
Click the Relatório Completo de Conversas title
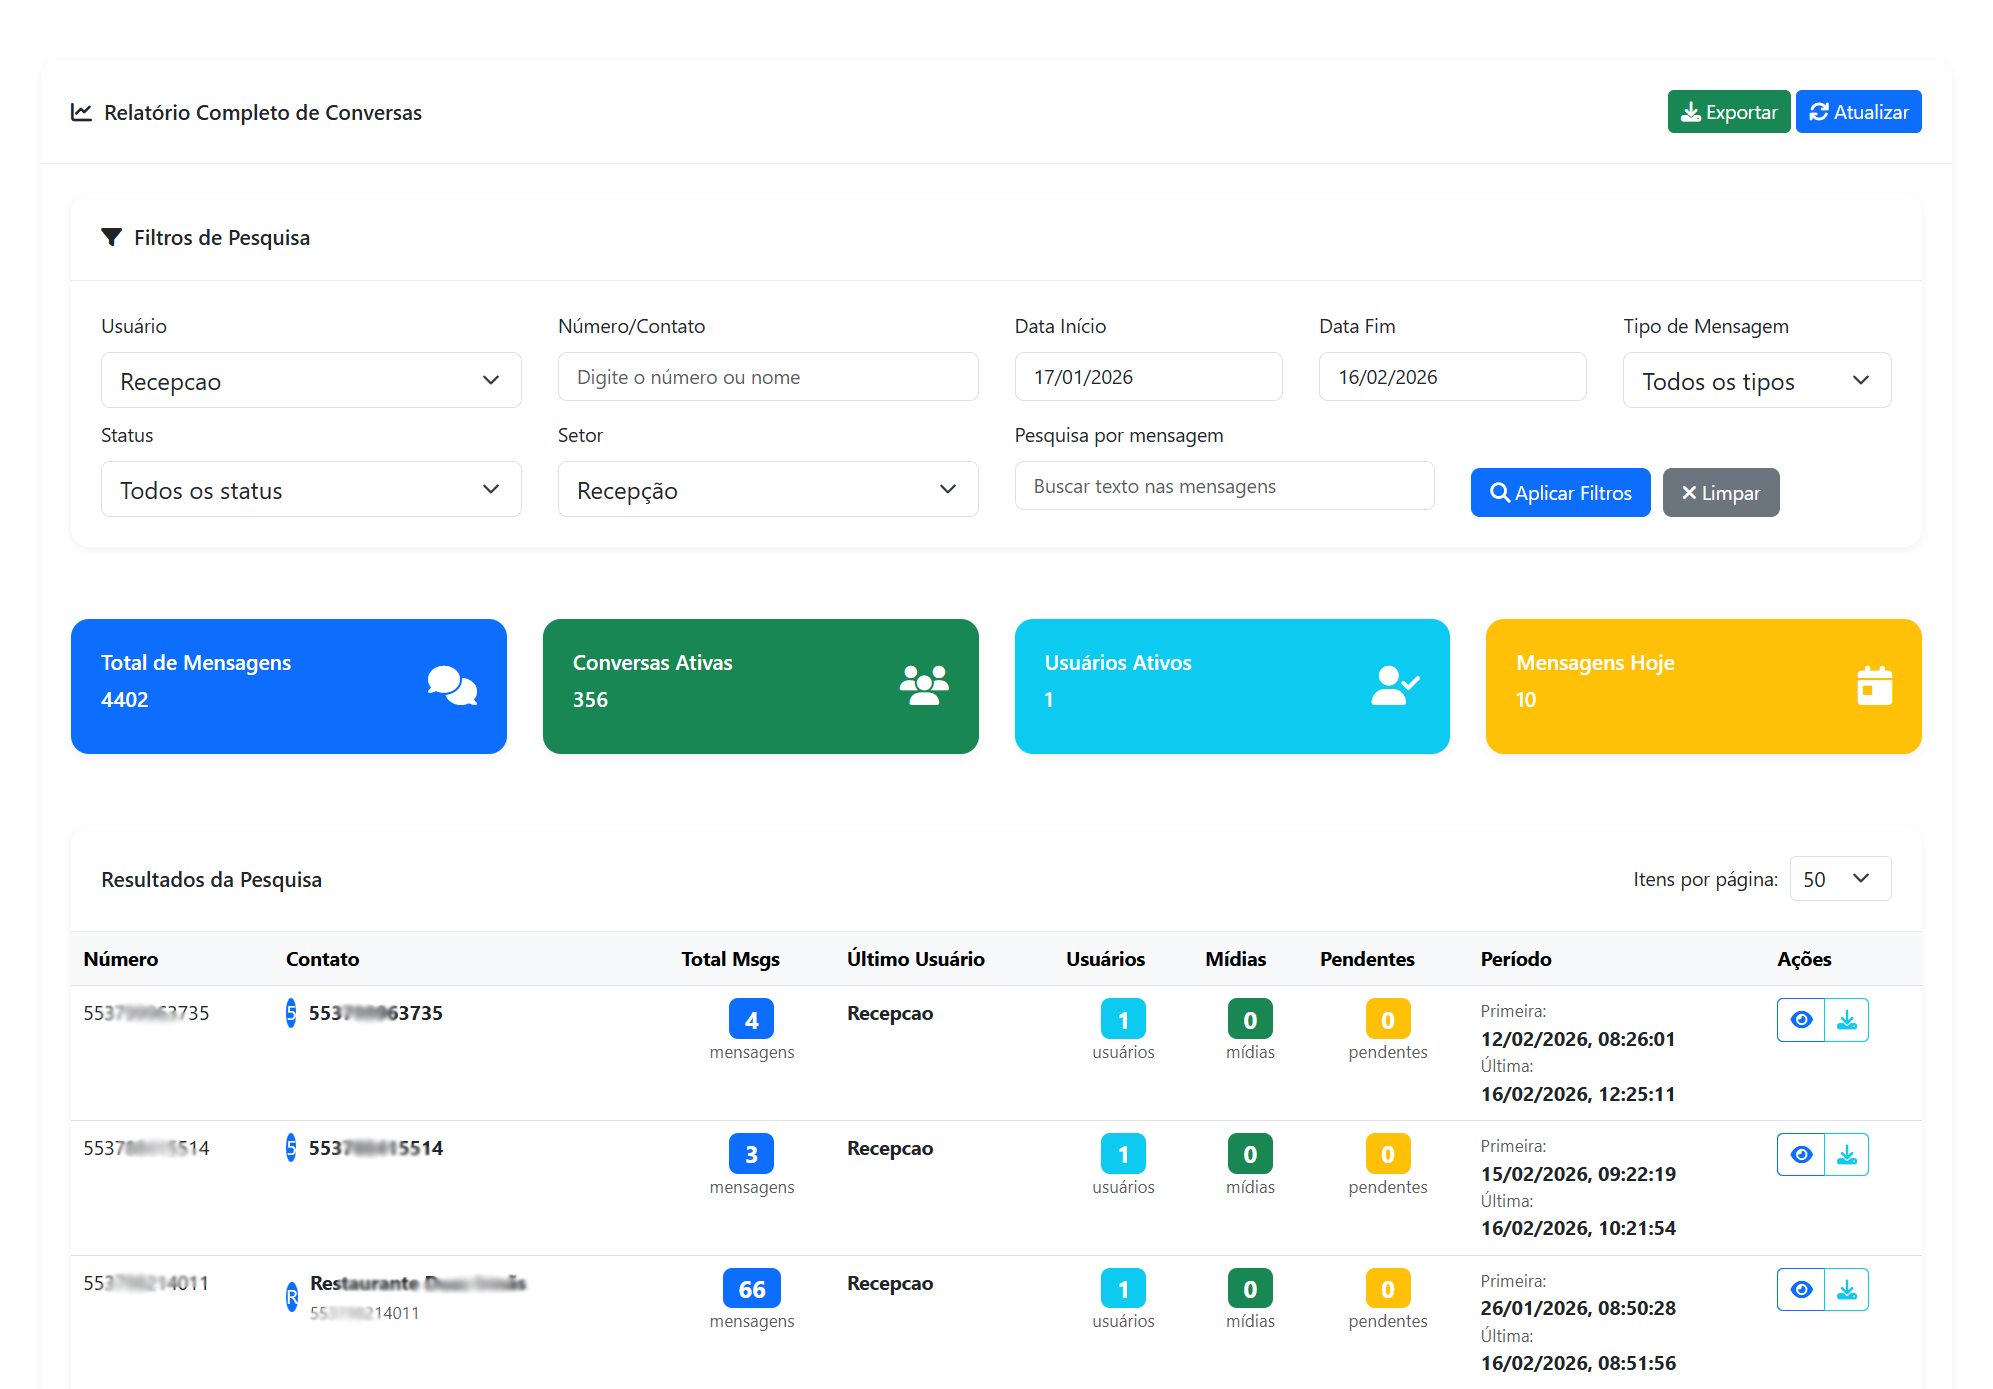262,112
